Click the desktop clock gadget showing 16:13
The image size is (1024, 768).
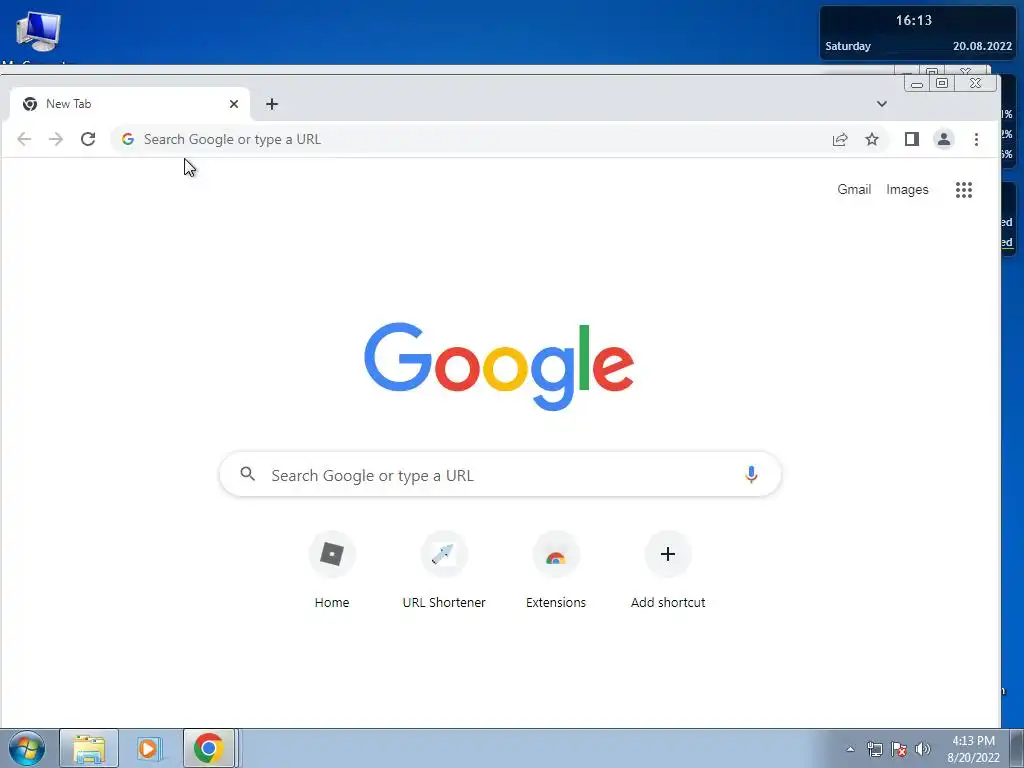point(917,33)
